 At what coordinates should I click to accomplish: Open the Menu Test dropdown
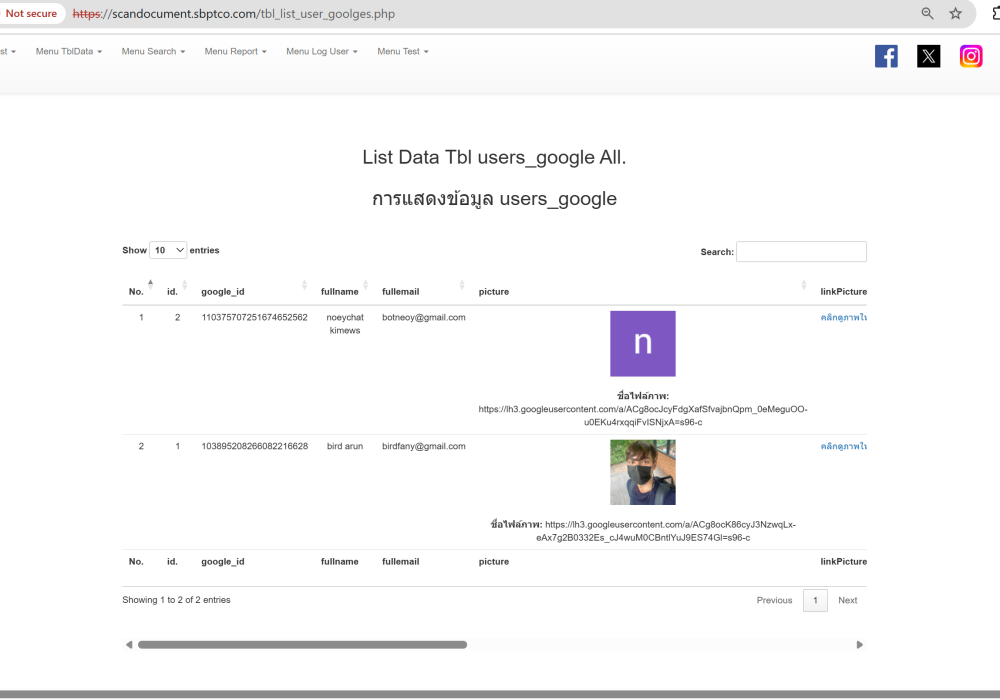[403, 51]
